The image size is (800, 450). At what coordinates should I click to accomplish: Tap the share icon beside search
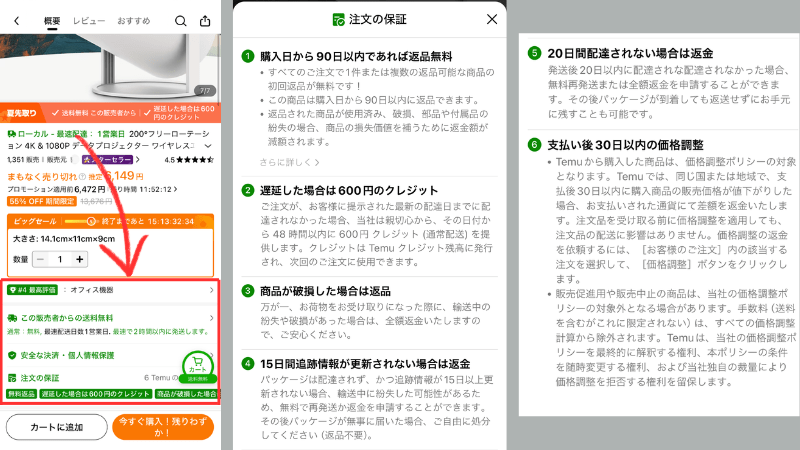205,21
